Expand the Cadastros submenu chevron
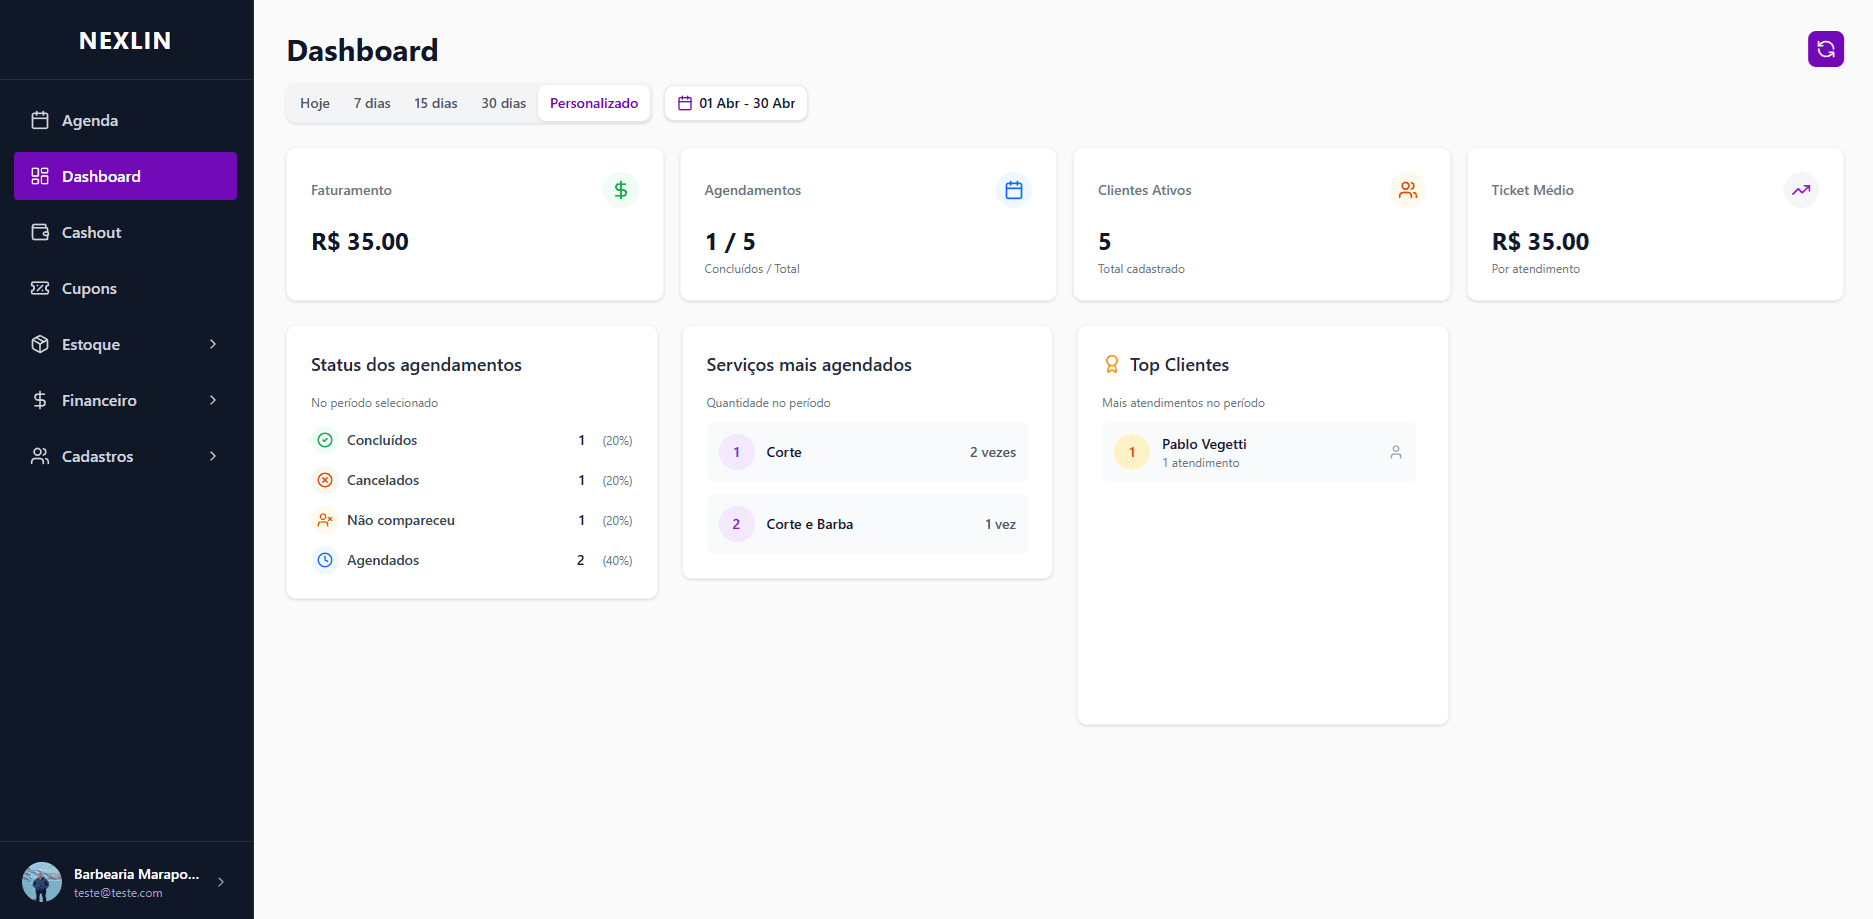 (x=213, y=456)
